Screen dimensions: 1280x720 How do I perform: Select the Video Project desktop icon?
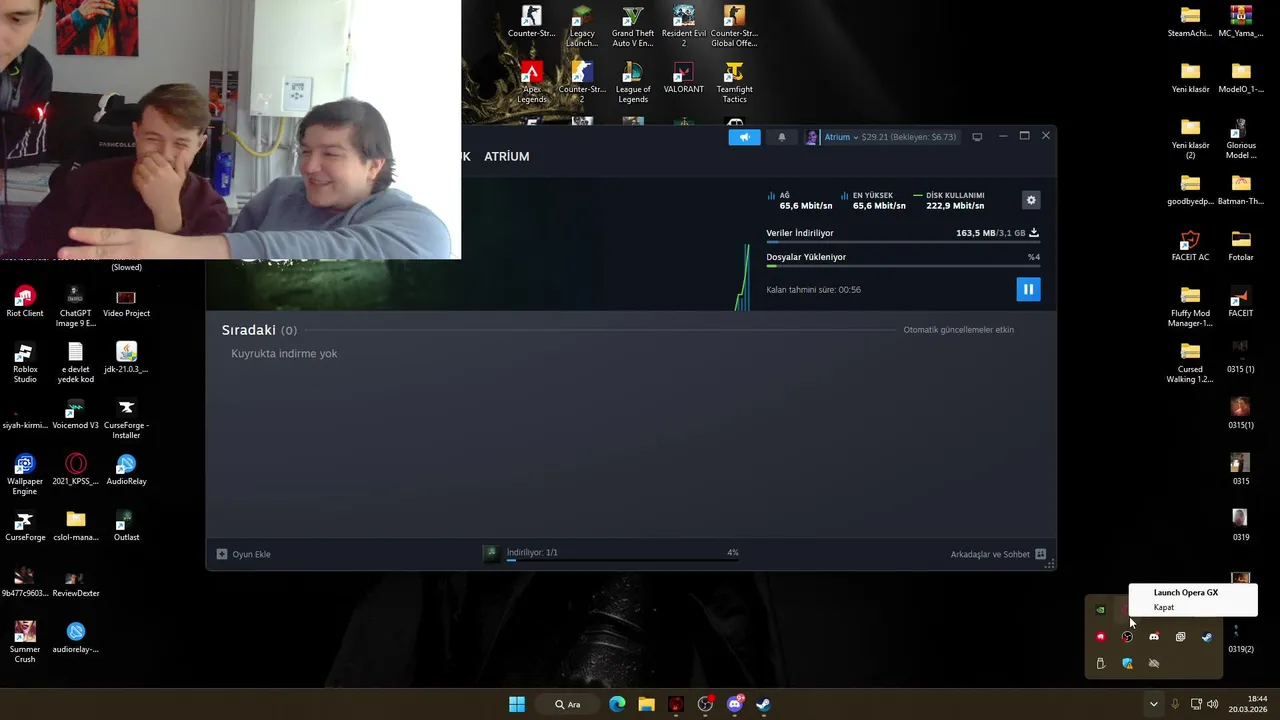(126, 302)
